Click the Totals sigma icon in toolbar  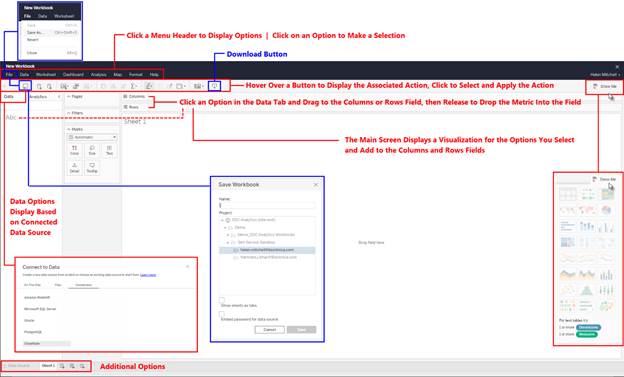point(134,86)
